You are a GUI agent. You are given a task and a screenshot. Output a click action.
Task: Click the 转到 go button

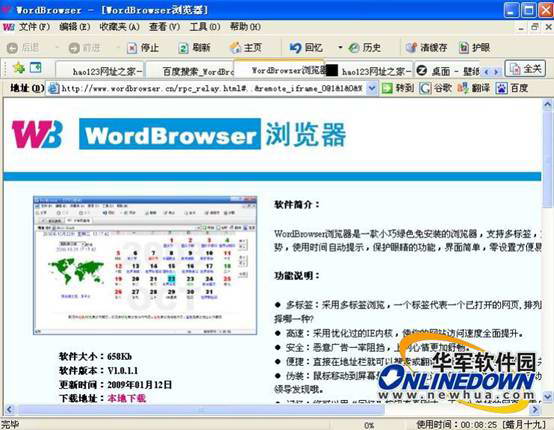(x=398, y=88)
